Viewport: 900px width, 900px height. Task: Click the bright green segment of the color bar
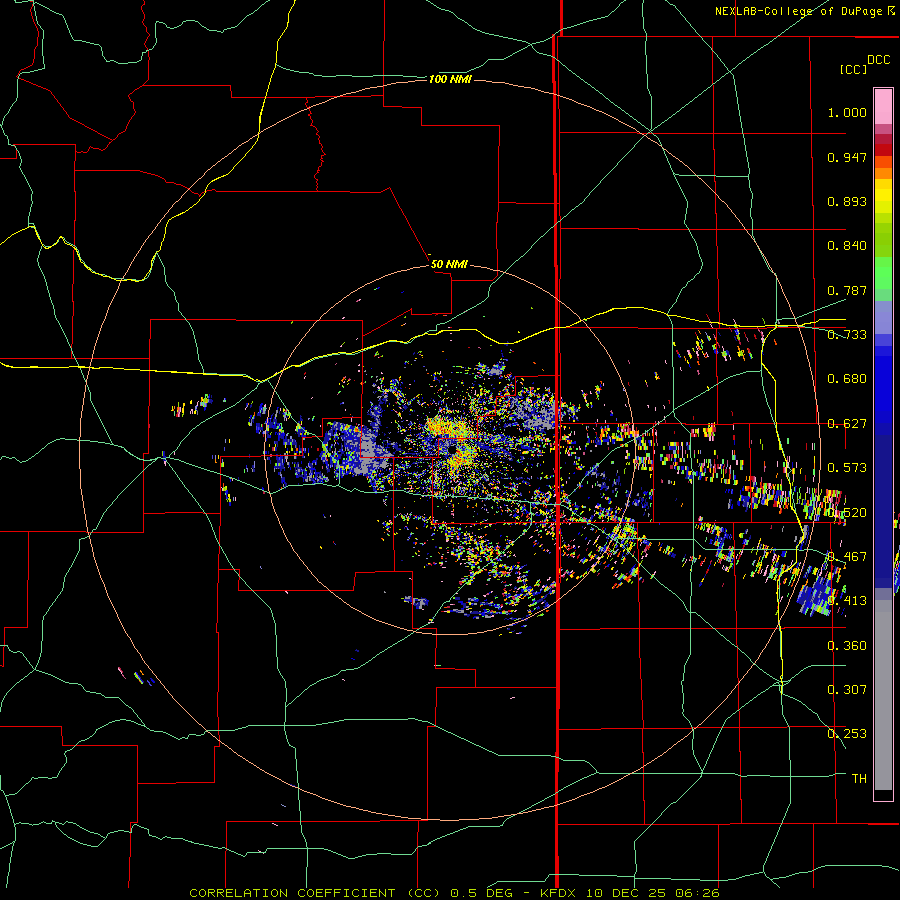(x=883, y=273)
